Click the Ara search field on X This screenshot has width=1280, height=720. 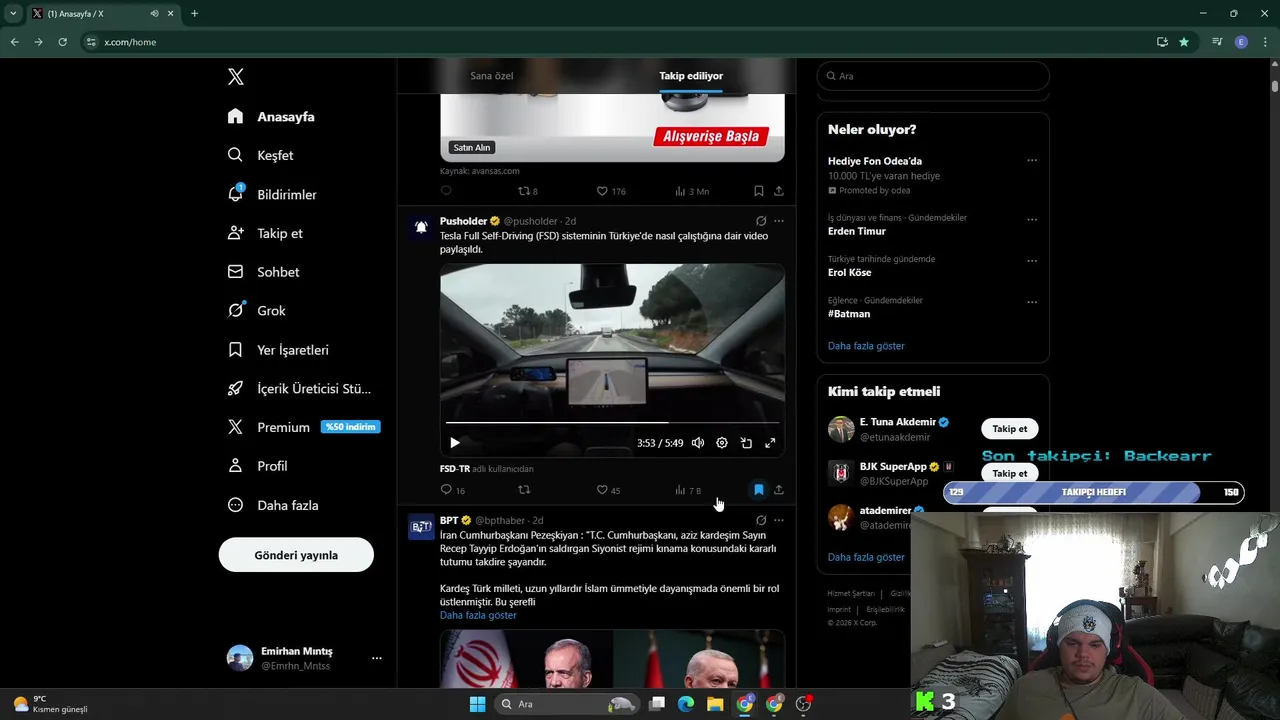tap(933, 76)
